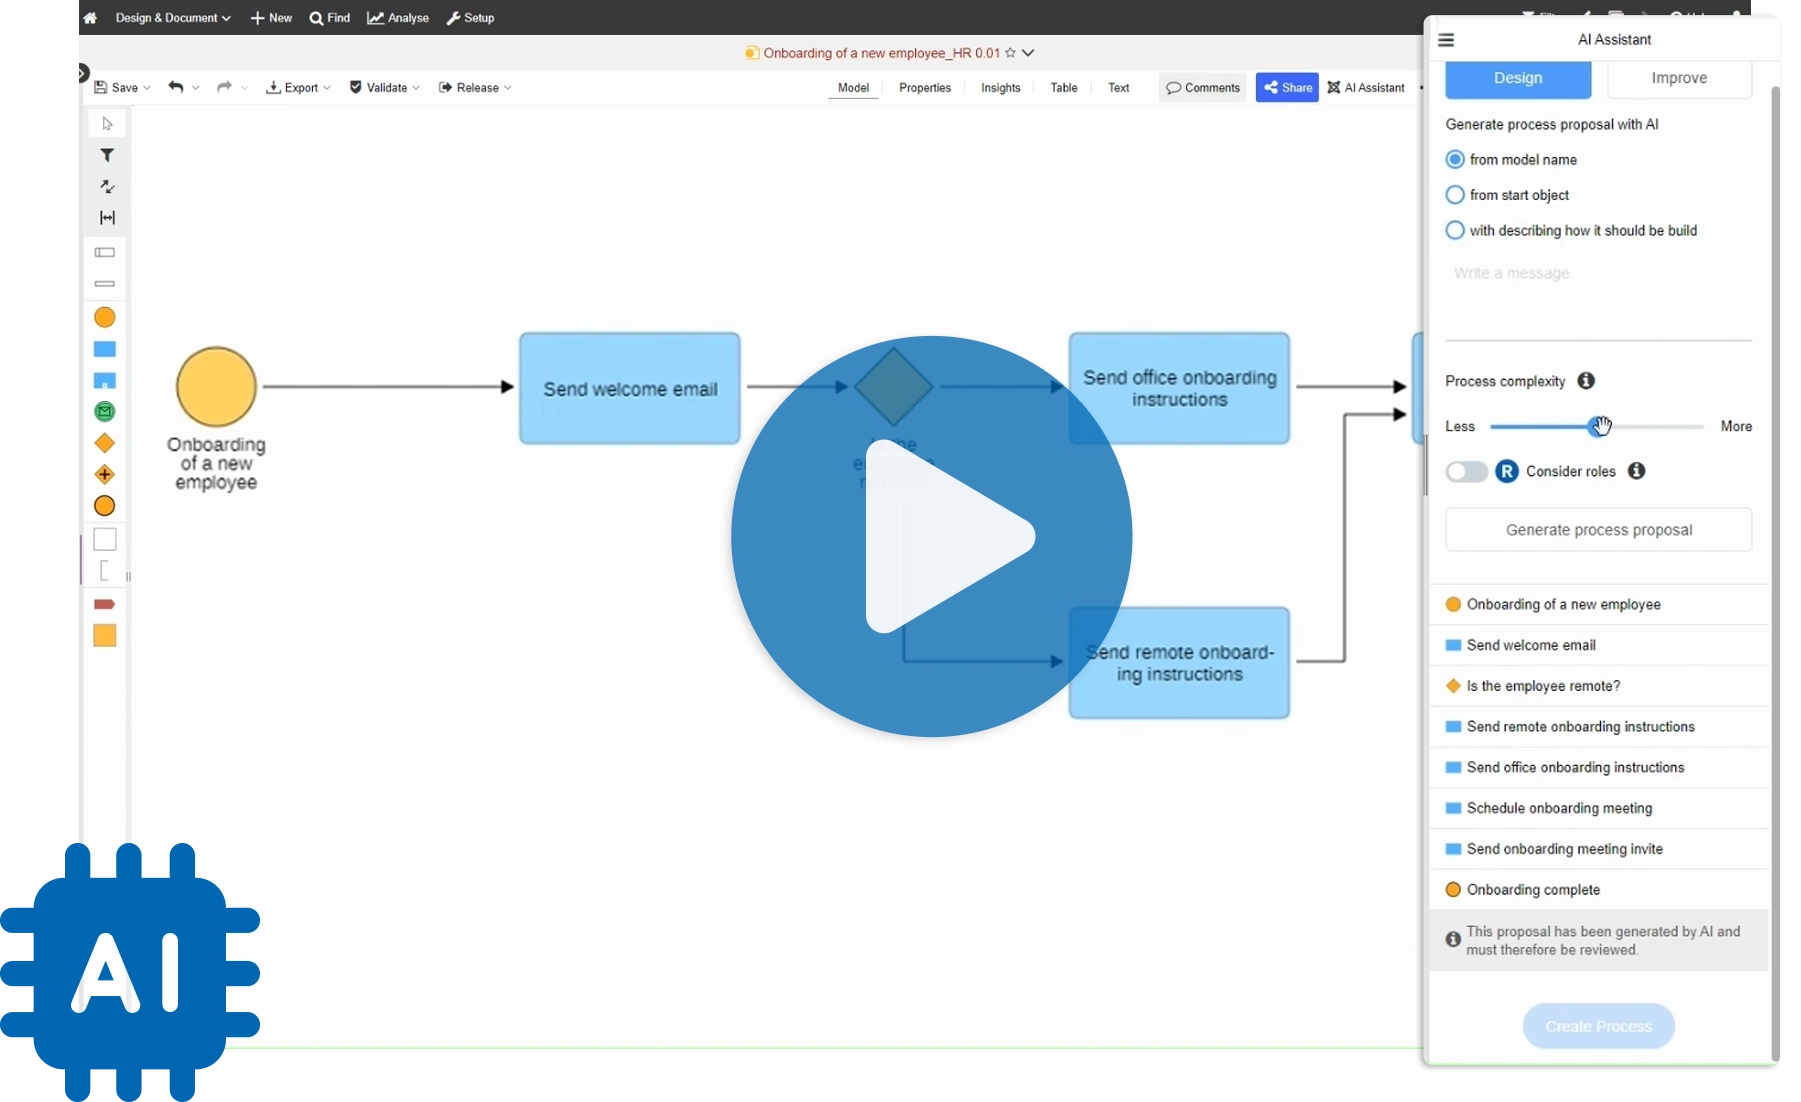1801x1102 pixels.
Task: Pick the orange start event circle shape
Action: point(105,318)
